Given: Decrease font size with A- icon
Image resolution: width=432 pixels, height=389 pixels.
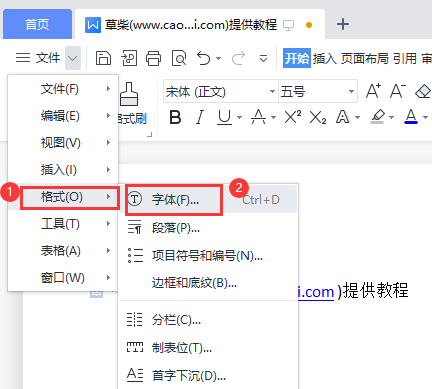Looking at the screenshot, I should (x=398, y=91).
